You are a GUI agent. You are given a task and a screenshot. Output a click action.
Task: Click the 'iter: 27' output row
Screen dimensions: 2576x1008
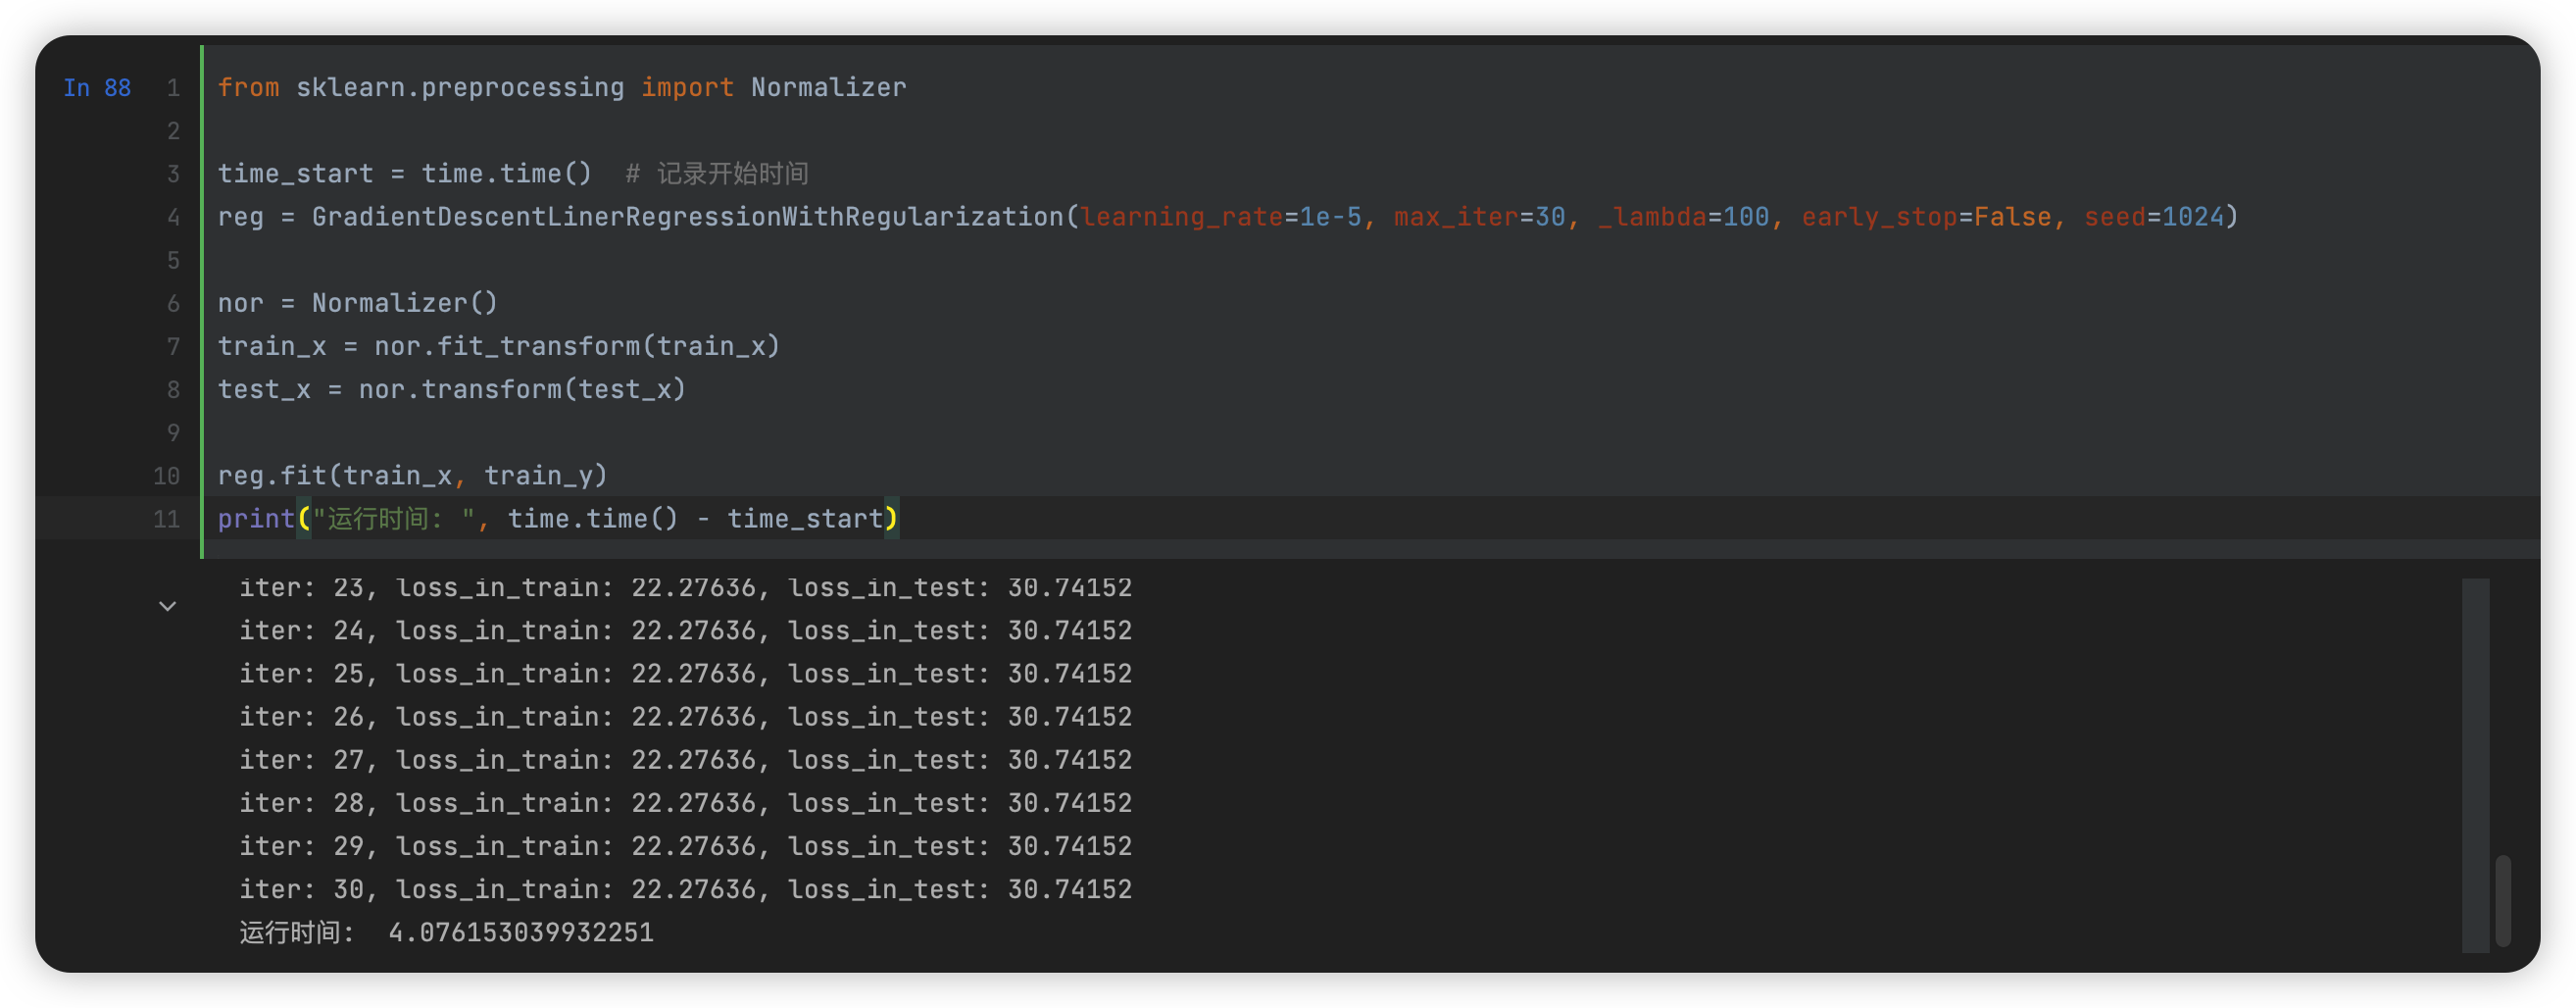[x=686, y=759]
